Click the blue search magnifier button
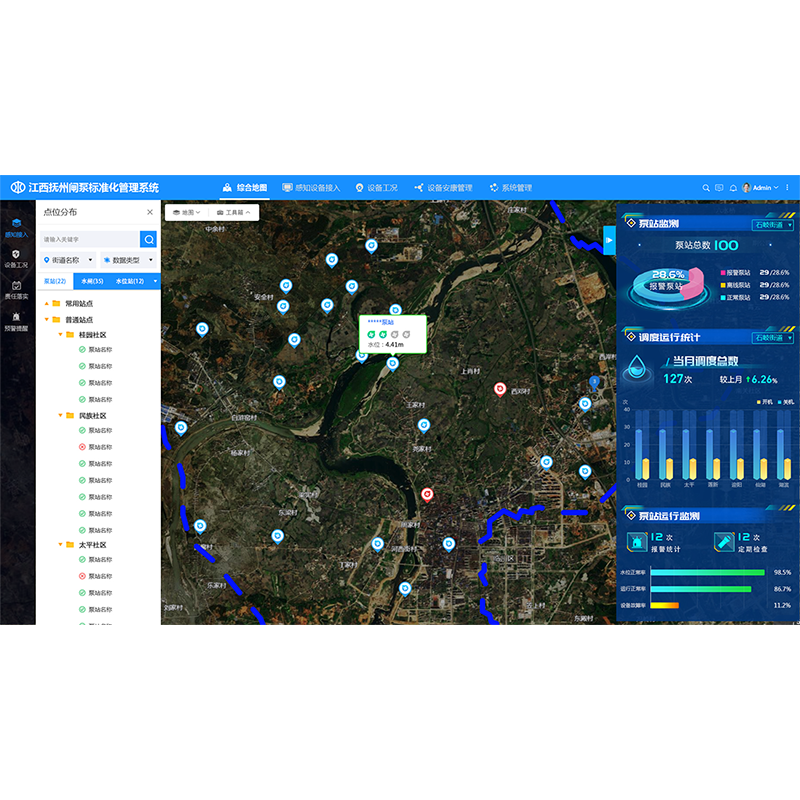Screen dimensions: 800x800 coord(148,239)
